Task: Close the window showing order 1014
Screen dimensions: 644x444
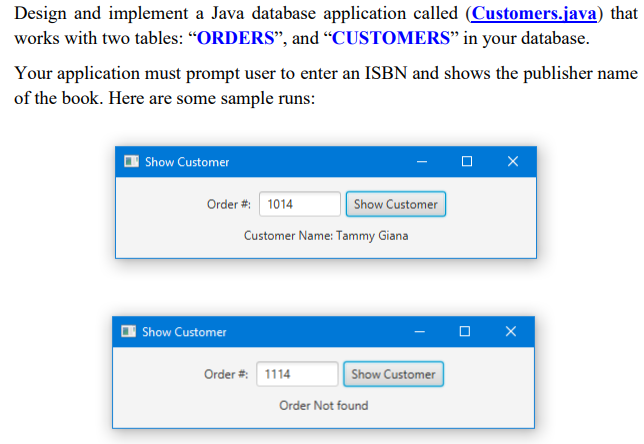Action: point(513,161)
